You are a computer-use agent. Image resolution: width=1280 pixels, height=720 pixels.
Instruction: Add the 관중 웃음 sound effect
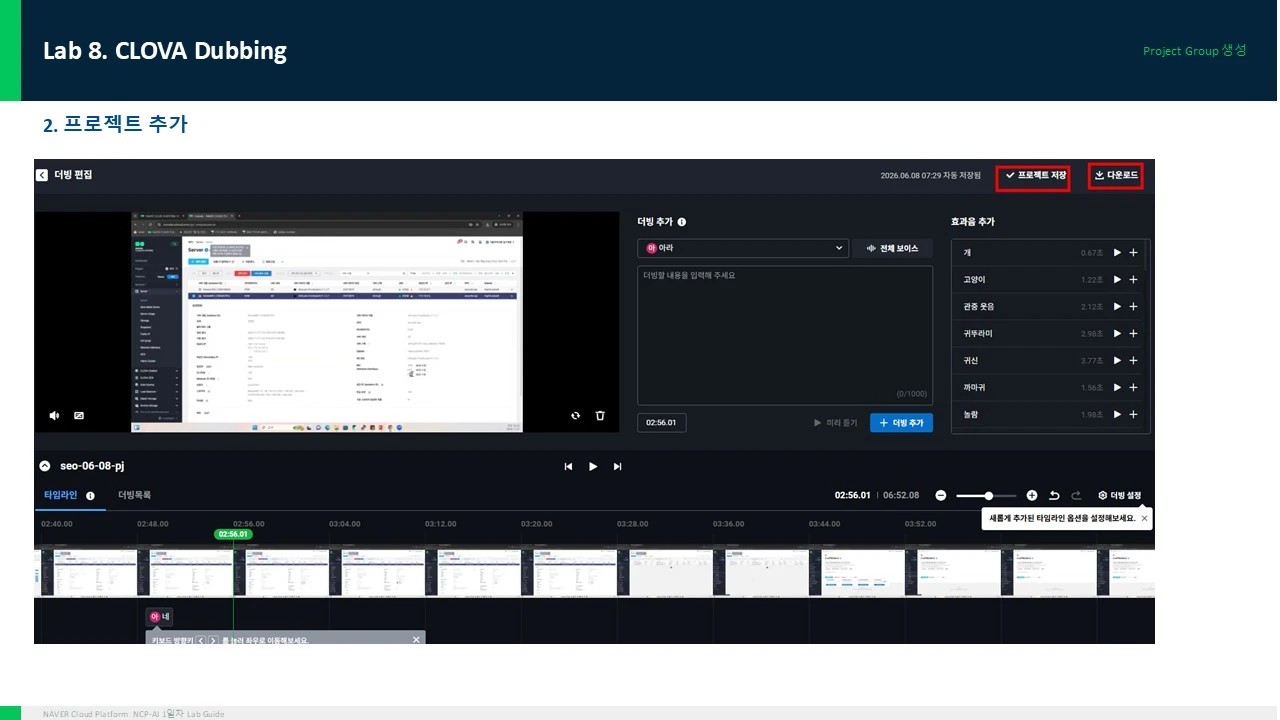tap(1133, 307)
